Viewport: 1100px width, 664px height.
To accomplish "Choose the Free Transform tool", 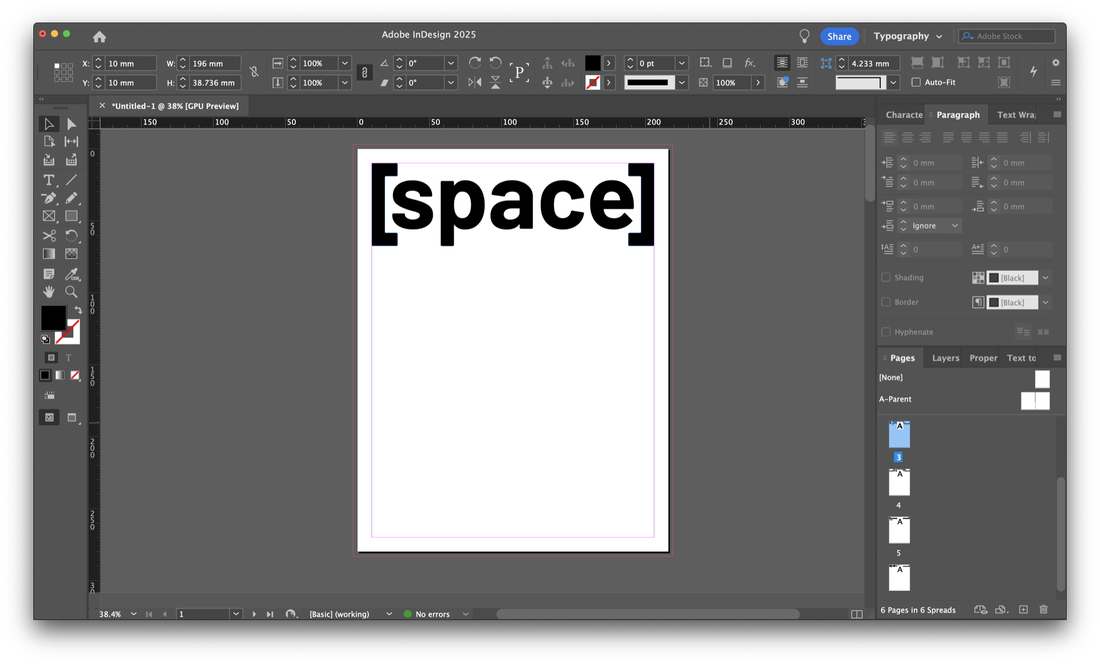I will click(x=72, y=236).
